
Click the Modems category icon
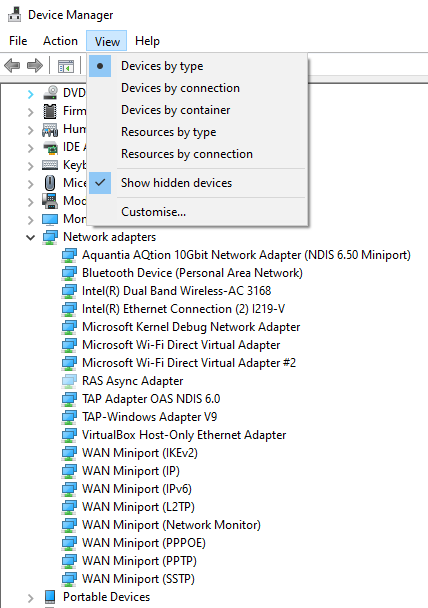click(x=50, y=201)
